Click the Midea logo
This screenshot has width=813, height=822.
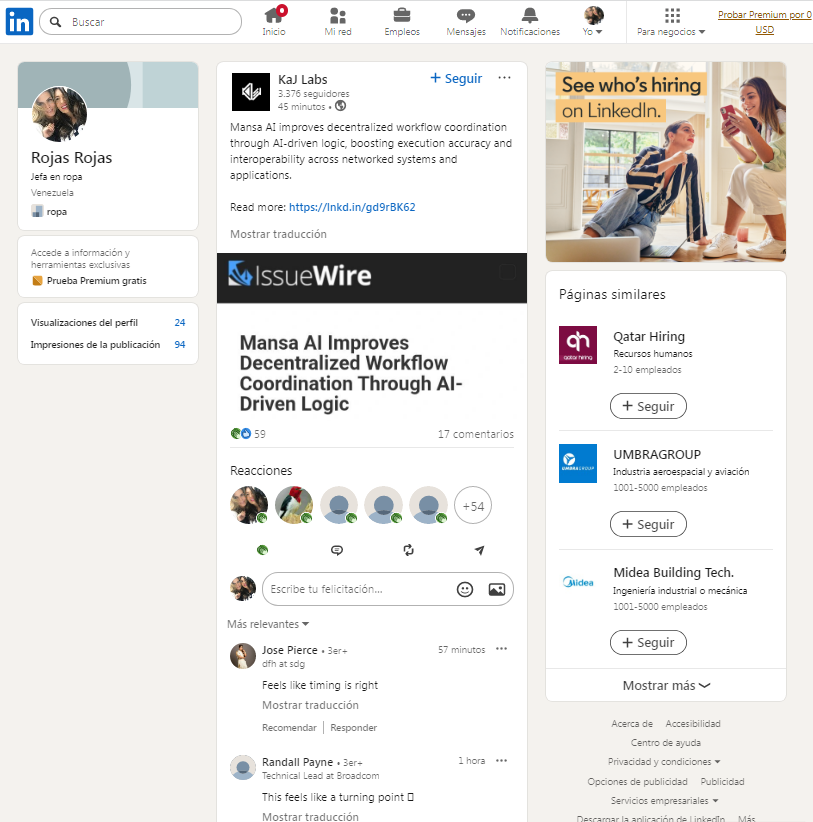click(x=578, y=582)
